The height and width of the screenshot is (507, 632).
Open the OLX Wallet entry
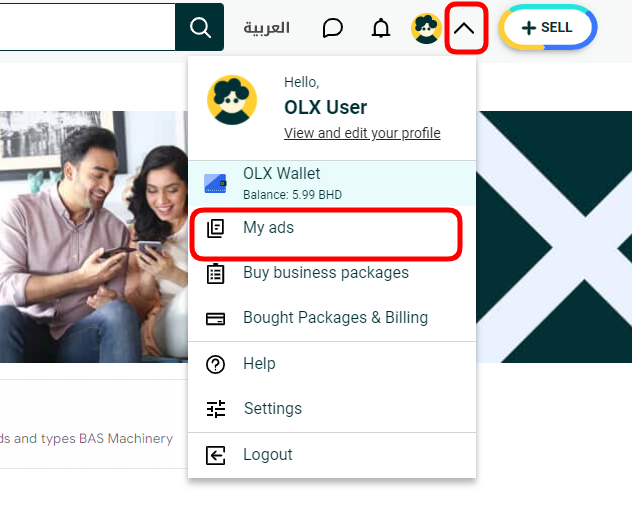click(332, 183)
